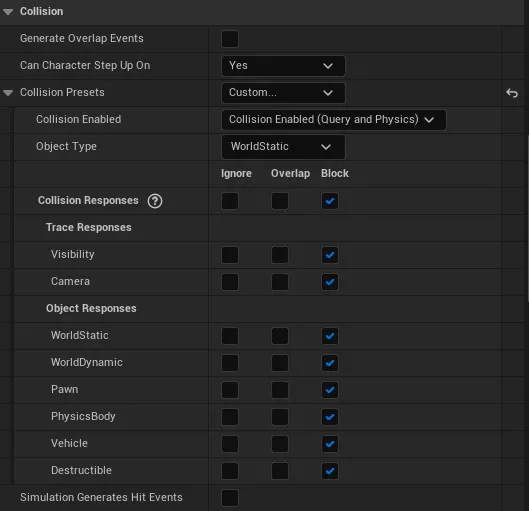Open the Collision Enabled dropdown
The width and height of the screenshot is (529, 511).
click(x=334, y=120)
